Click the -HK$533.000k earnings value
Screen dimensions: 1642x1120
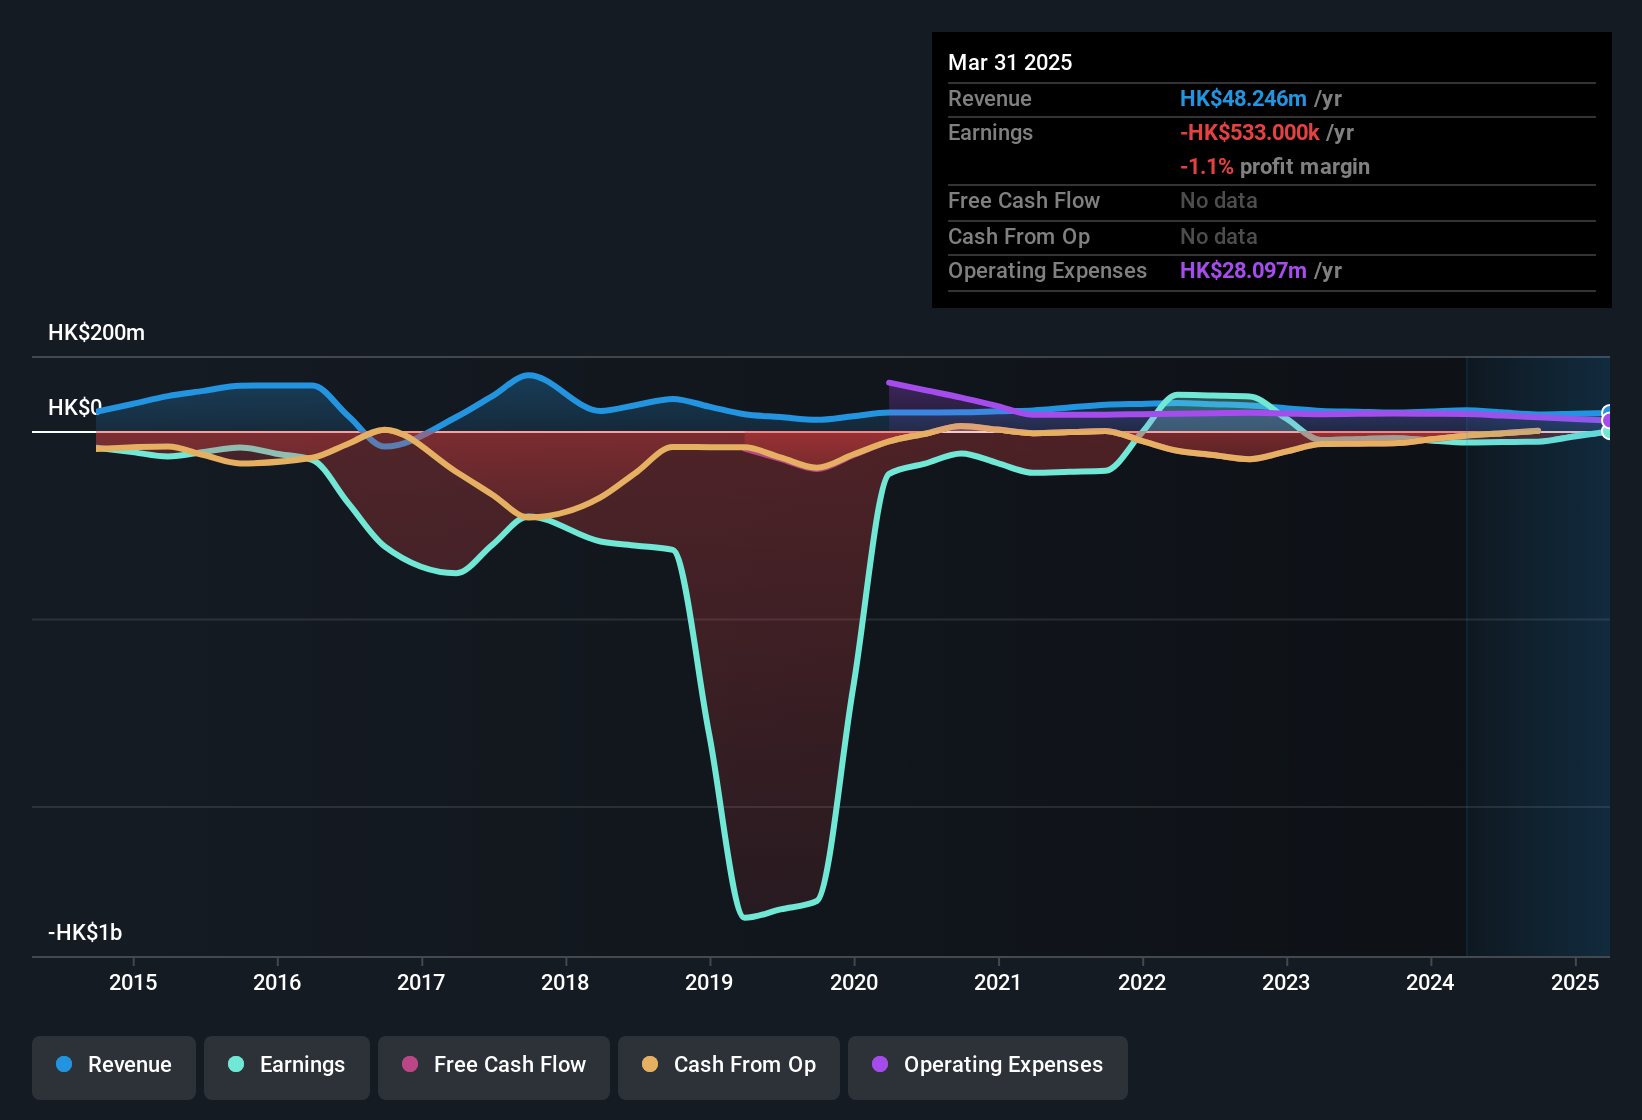[x=1250, y=132]
